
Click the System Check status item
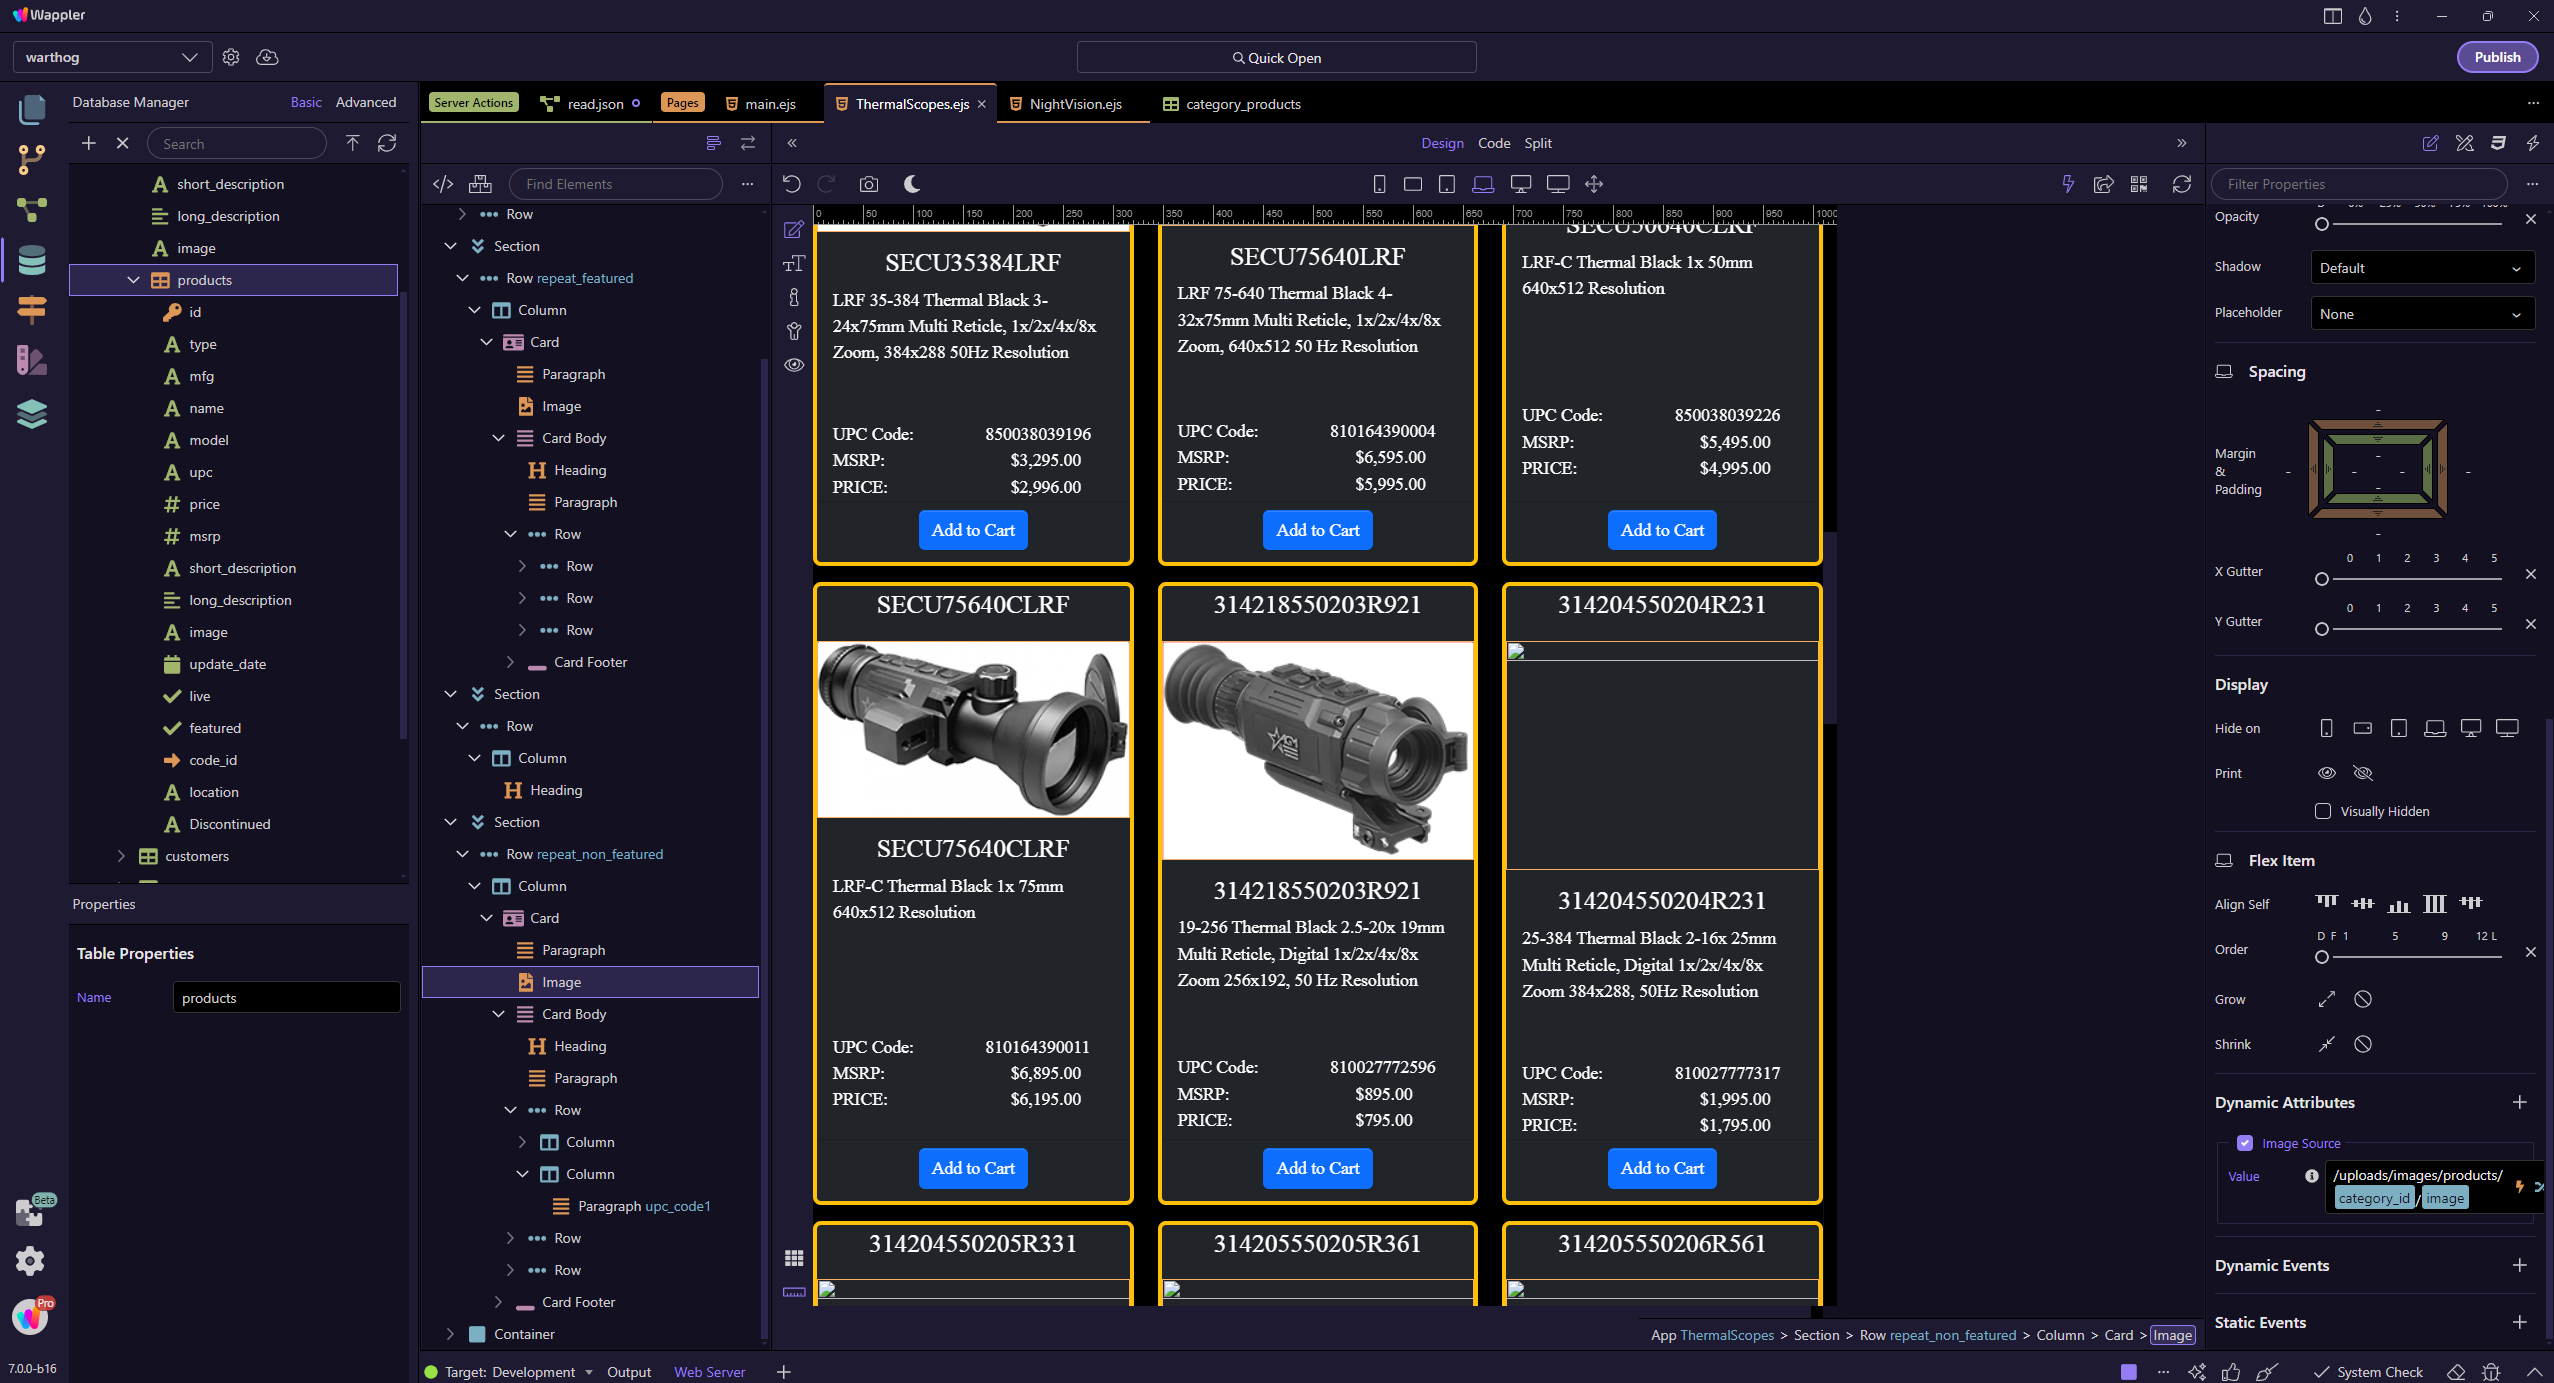click(2368, 1372)
